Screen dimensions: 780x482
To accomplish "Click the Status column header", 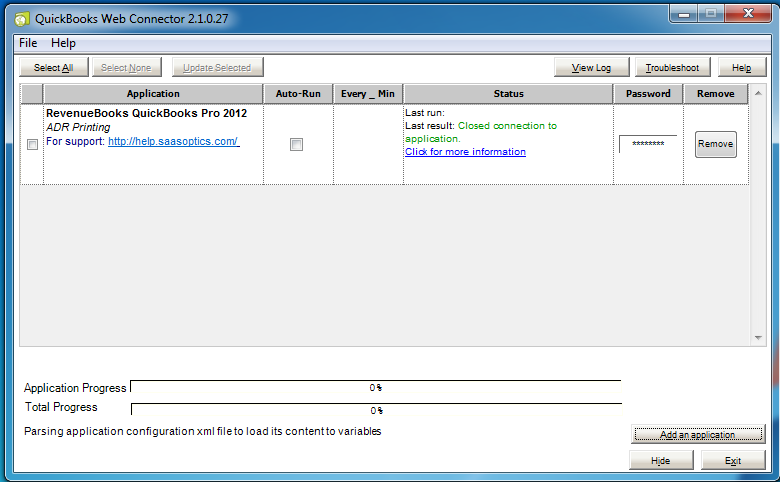I will (x=508, y=94).
